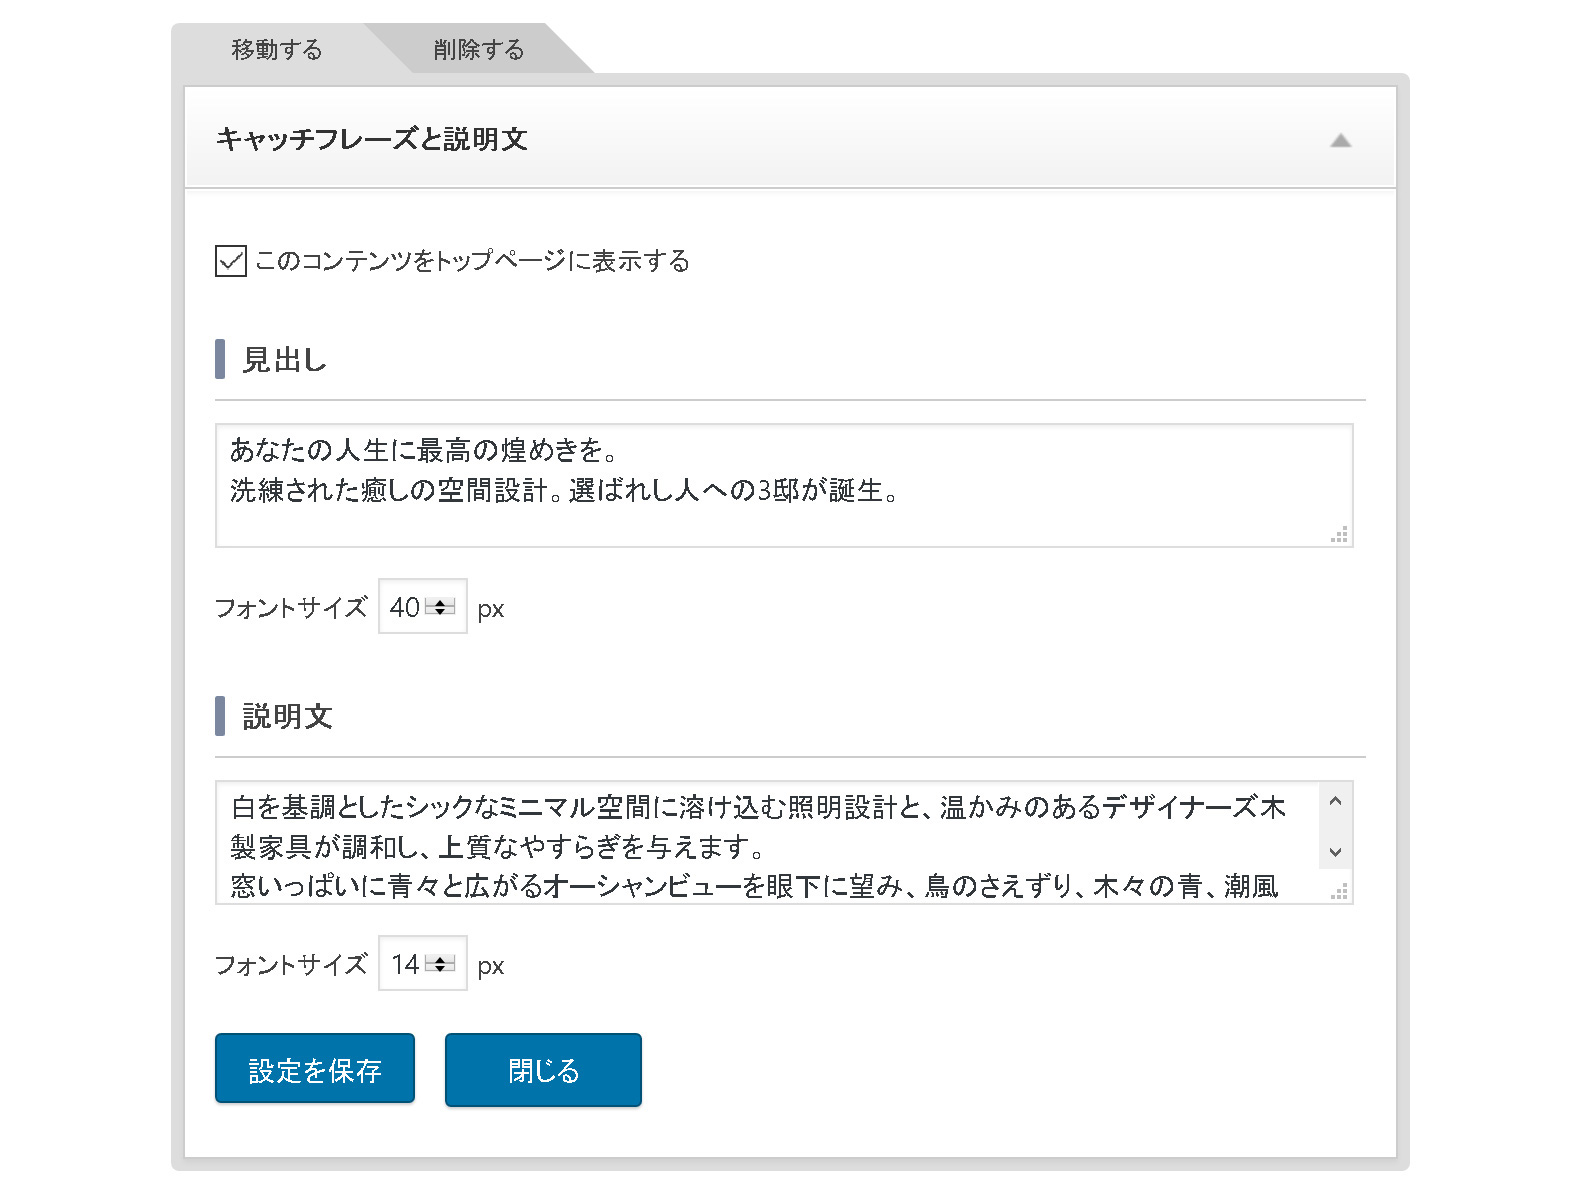Viewport: 1580px width, 1199px height.
Task: Click the キャッチフレーズと説明文 header title
Action: (x=372, y=139)
